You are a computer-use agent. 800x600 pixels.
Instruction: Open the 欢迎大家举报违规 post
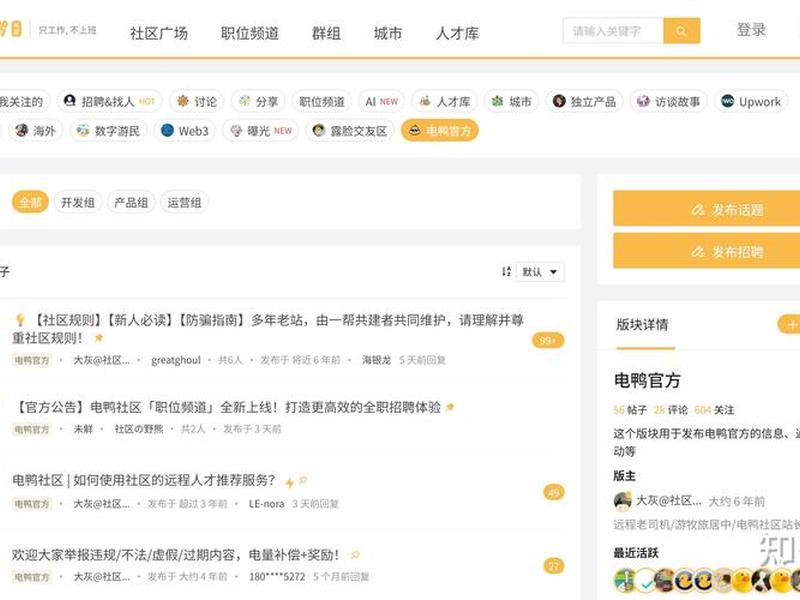[x=176, y=554]
